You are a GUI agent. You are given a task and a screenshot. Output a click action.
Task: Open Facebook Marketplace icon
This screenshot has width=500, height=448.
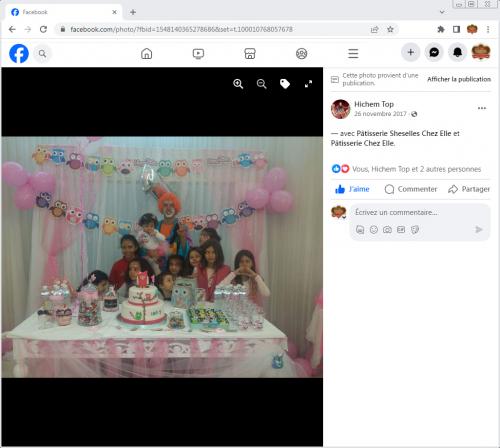250,53
